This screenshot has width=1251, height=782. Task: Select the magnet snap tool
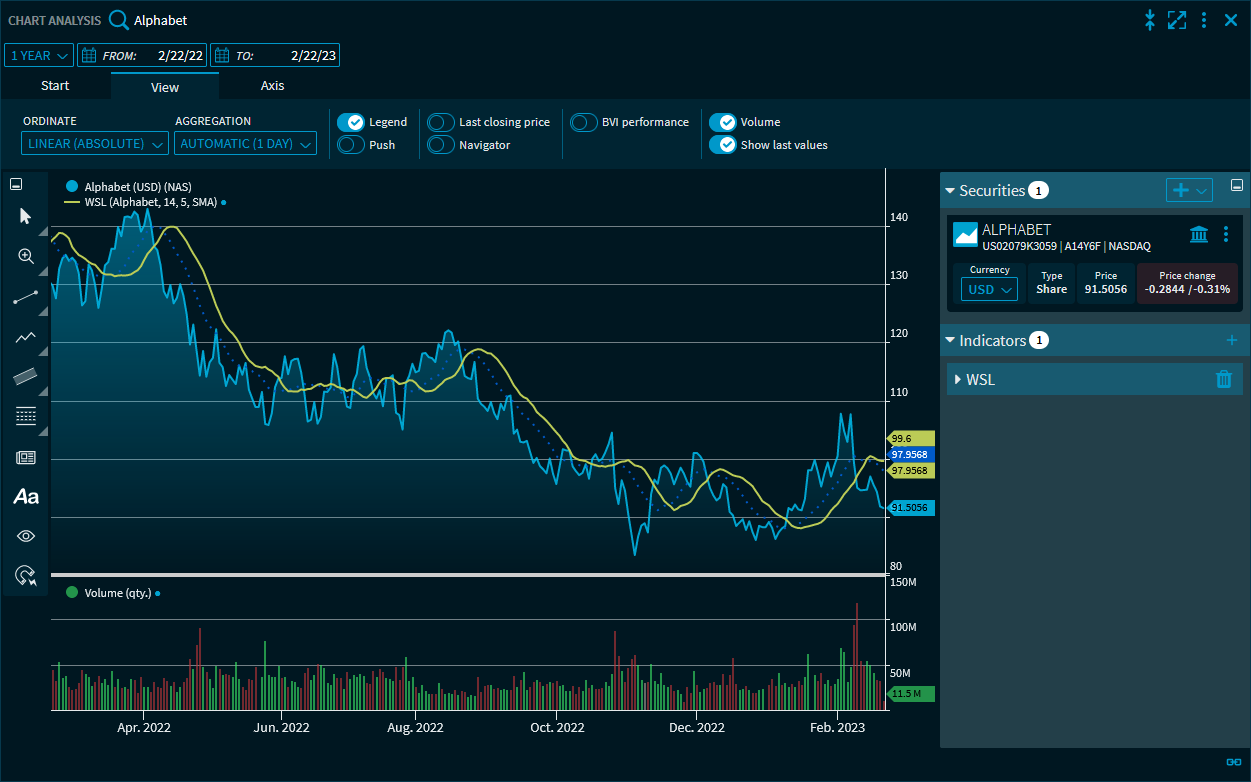pos(26,575)
